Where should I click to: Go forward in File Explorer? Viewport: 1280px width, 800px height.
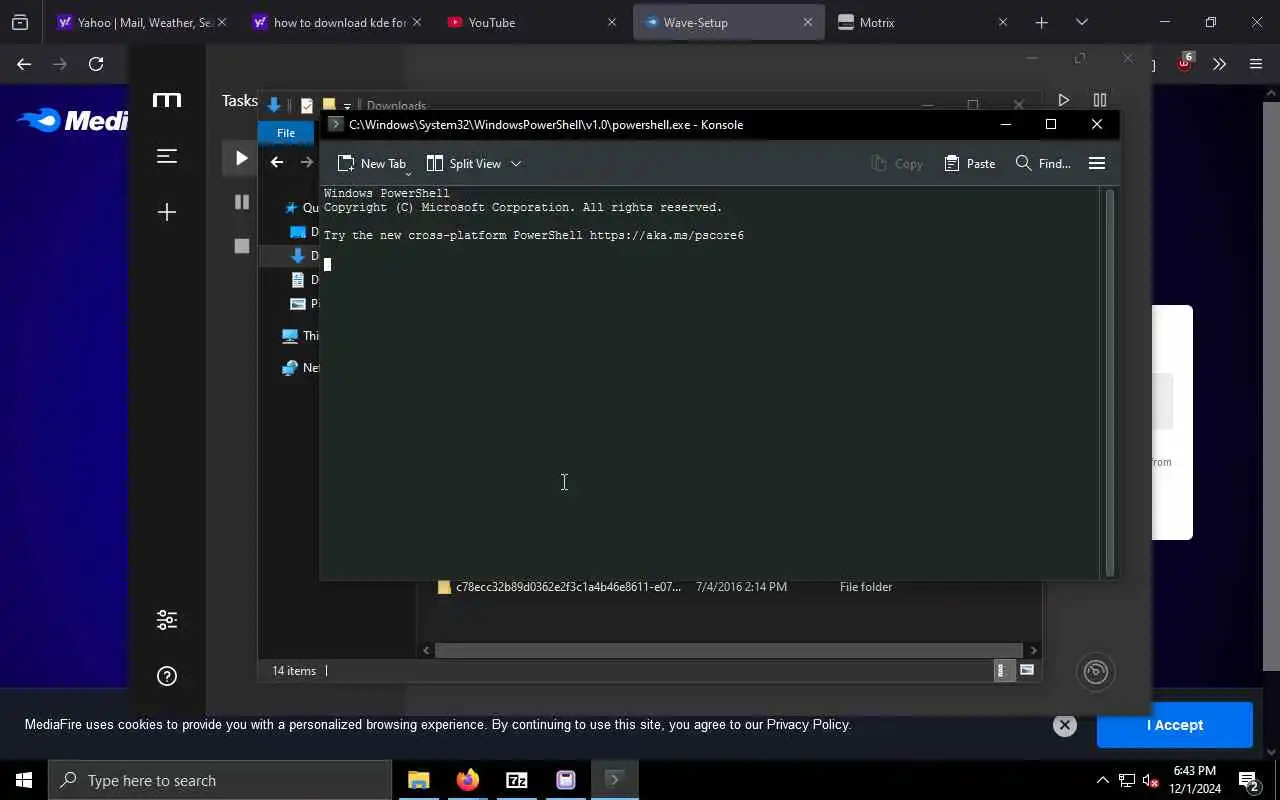306,162
